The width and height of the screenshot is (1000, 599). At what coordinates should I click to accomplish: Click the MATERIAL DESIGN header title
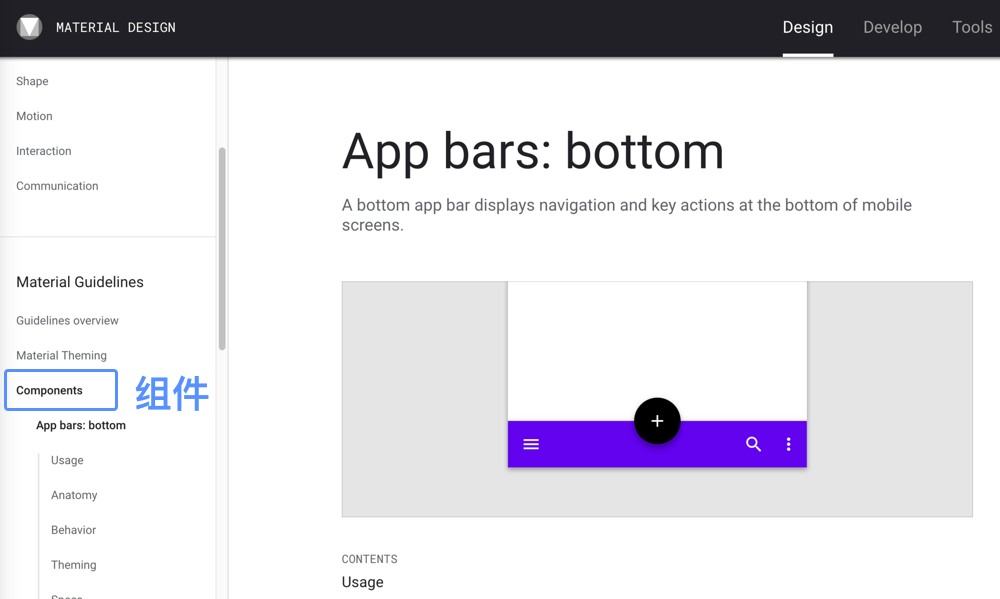115,27
